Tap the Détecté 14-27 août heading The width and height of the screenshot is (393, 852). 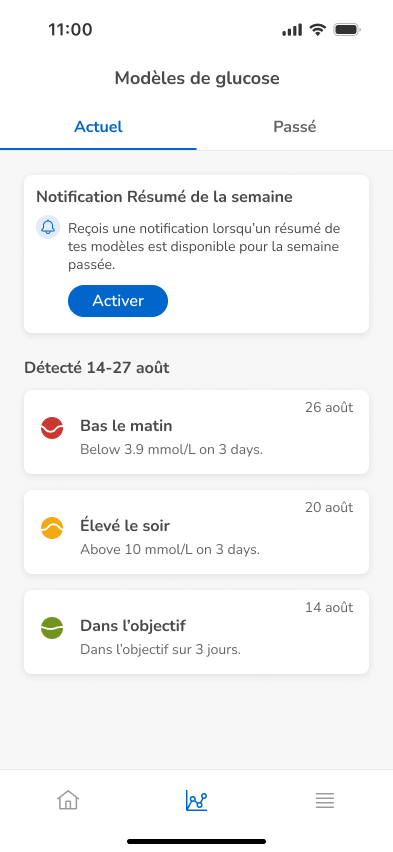(x=97, y=368)
